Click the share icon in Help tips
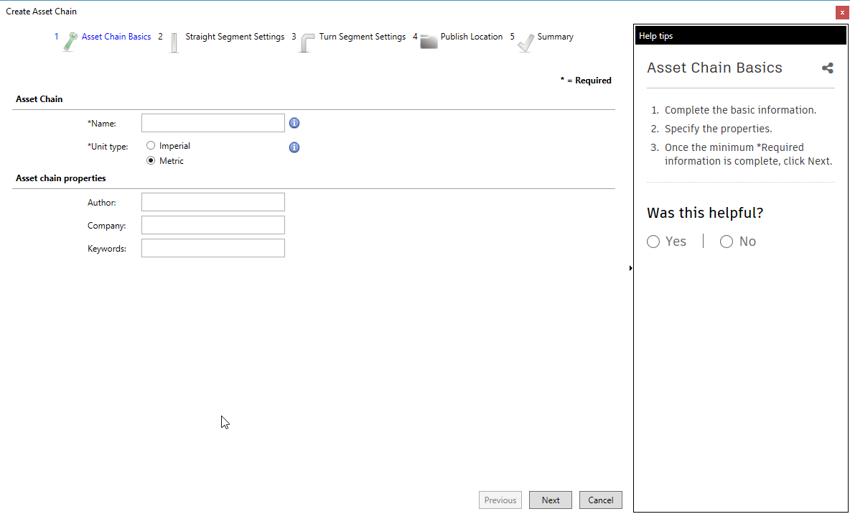 [x=827, y=69]
